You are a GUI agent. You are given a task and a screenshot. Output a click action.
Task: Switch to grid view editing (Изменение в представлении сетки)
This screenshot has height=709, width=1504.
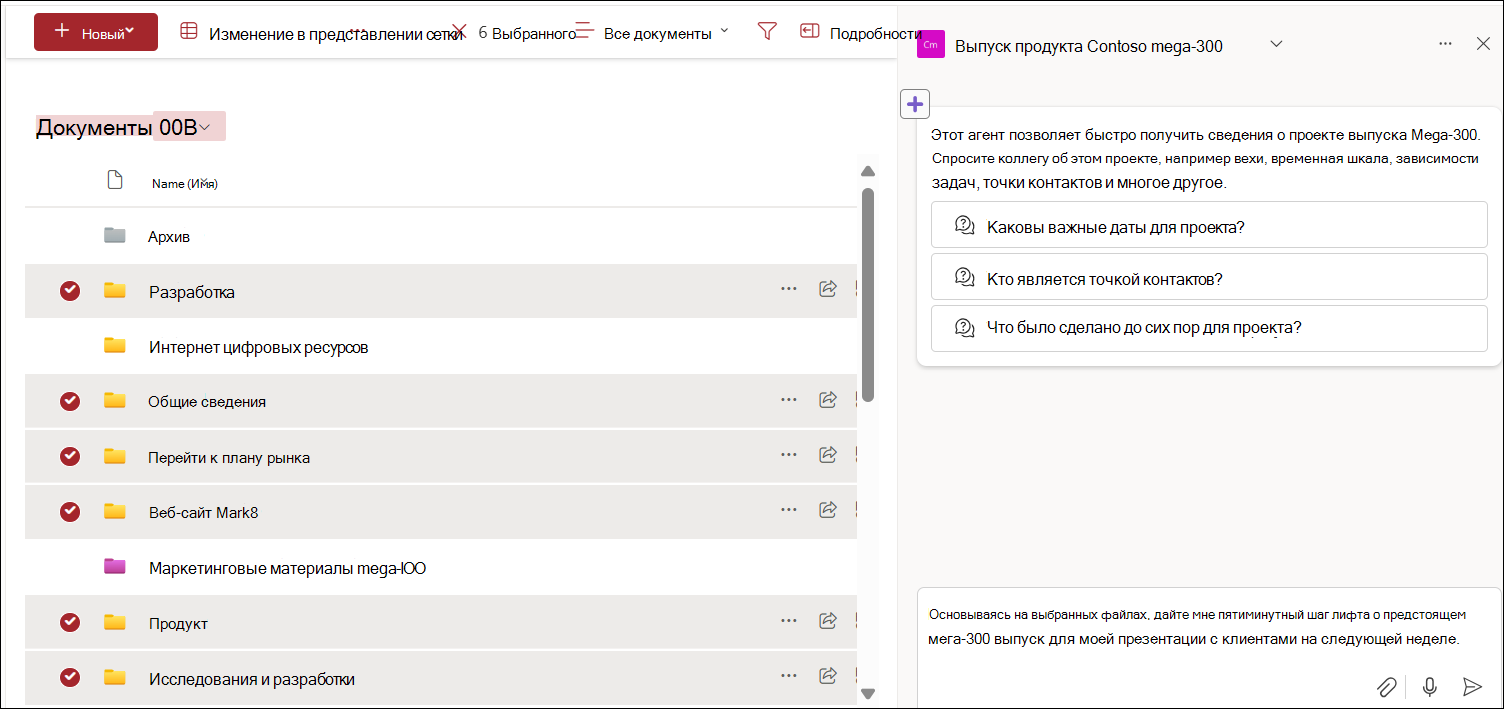(x=321, y=33)
